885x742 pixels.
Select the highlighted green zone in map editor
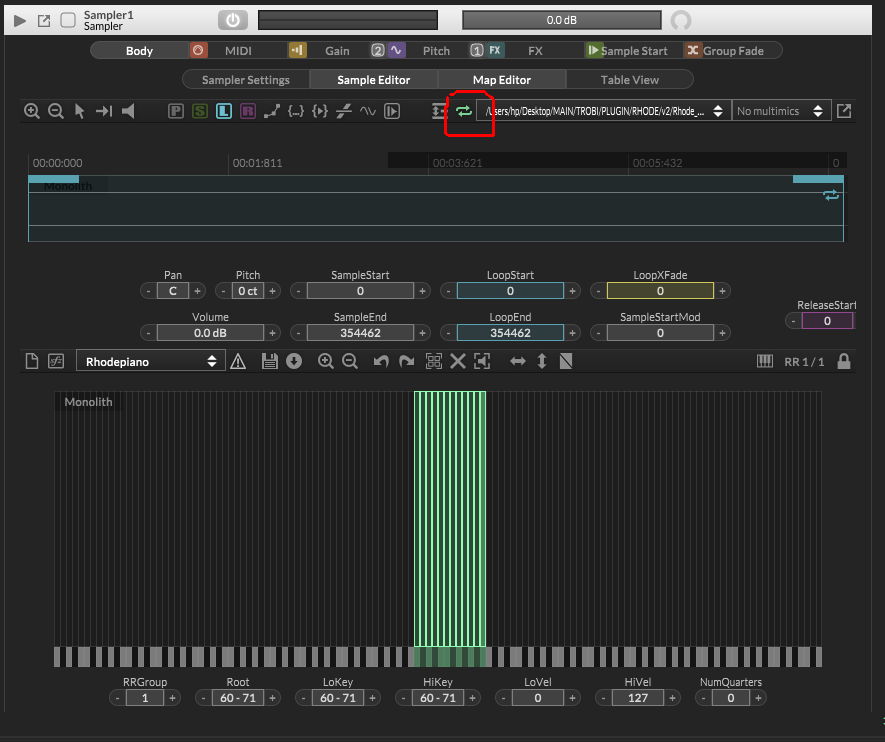tap(450, 519)
